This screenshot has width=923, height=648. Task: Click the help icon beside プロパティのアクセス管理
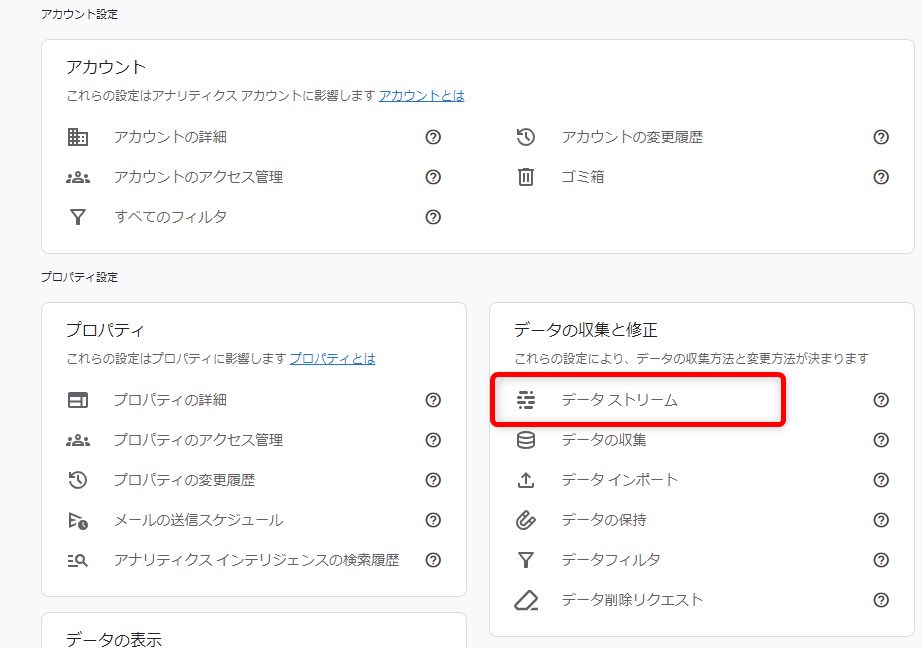(x=433, y=440)
